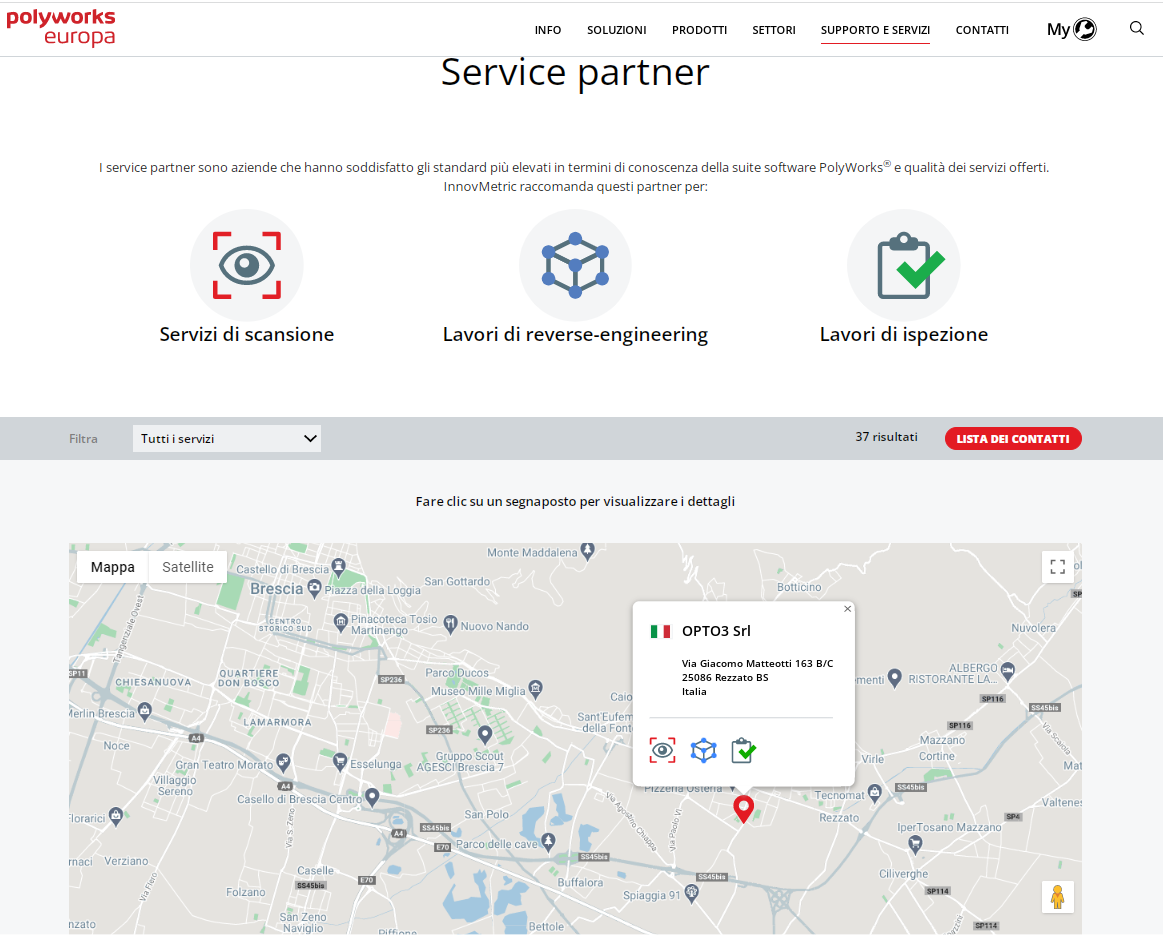
Task: Click the address line Via Giacomo Matteotti 163 B/C
Action: (757, 664)
